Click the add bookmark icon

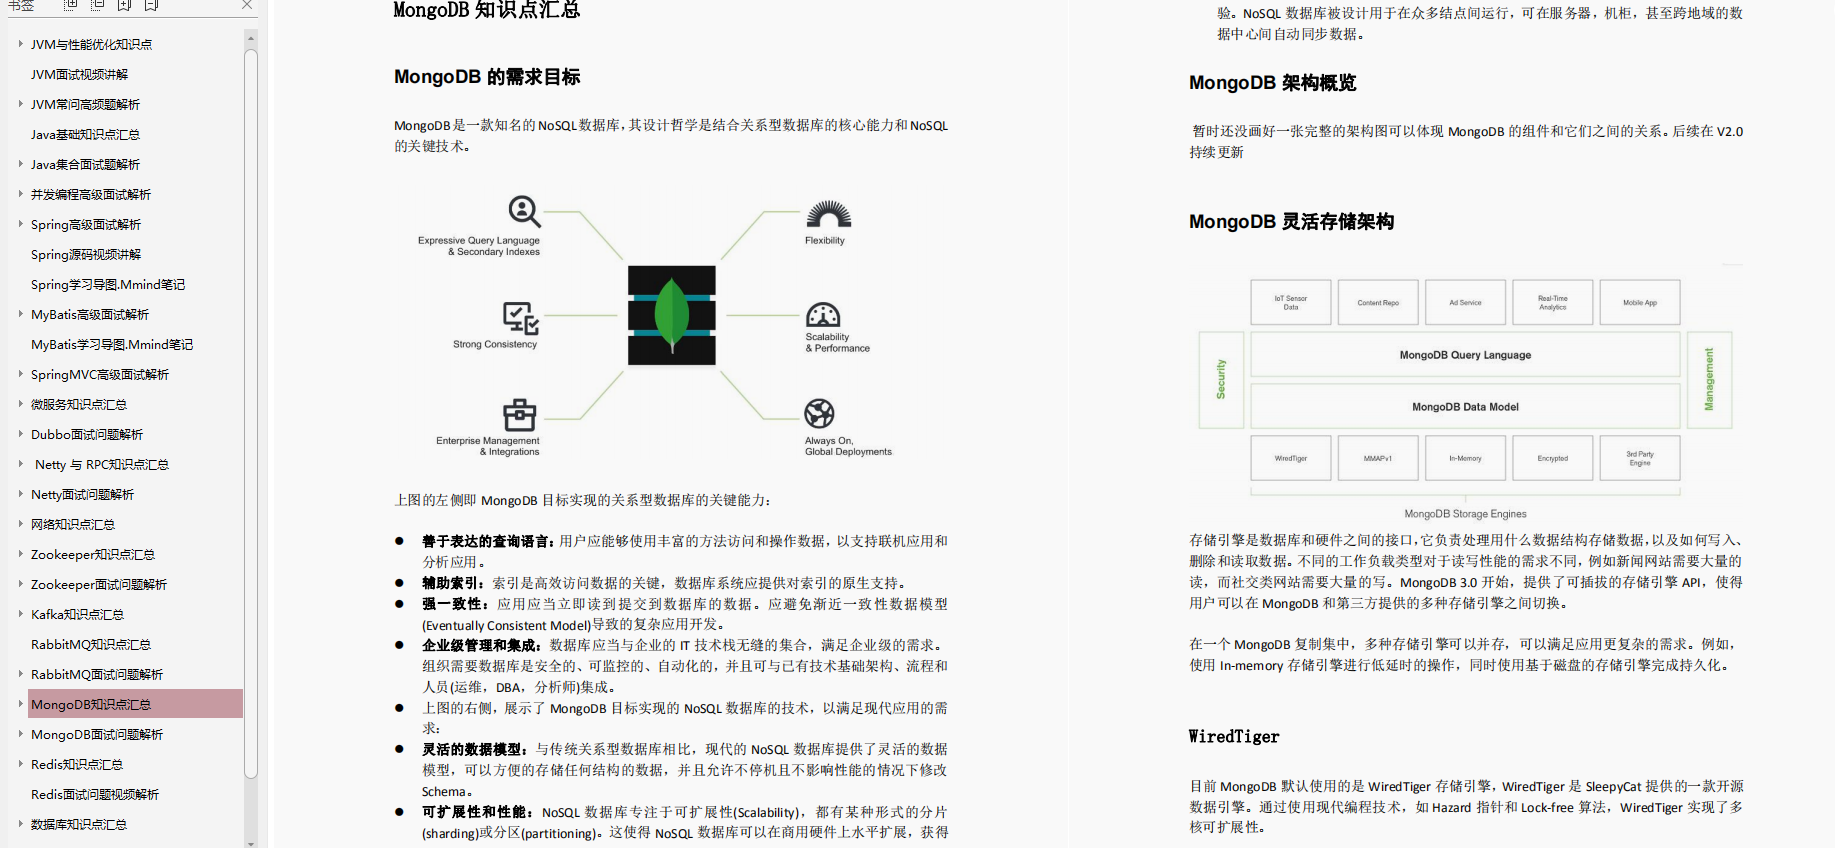pyautogui.click(x=125, y=5)
